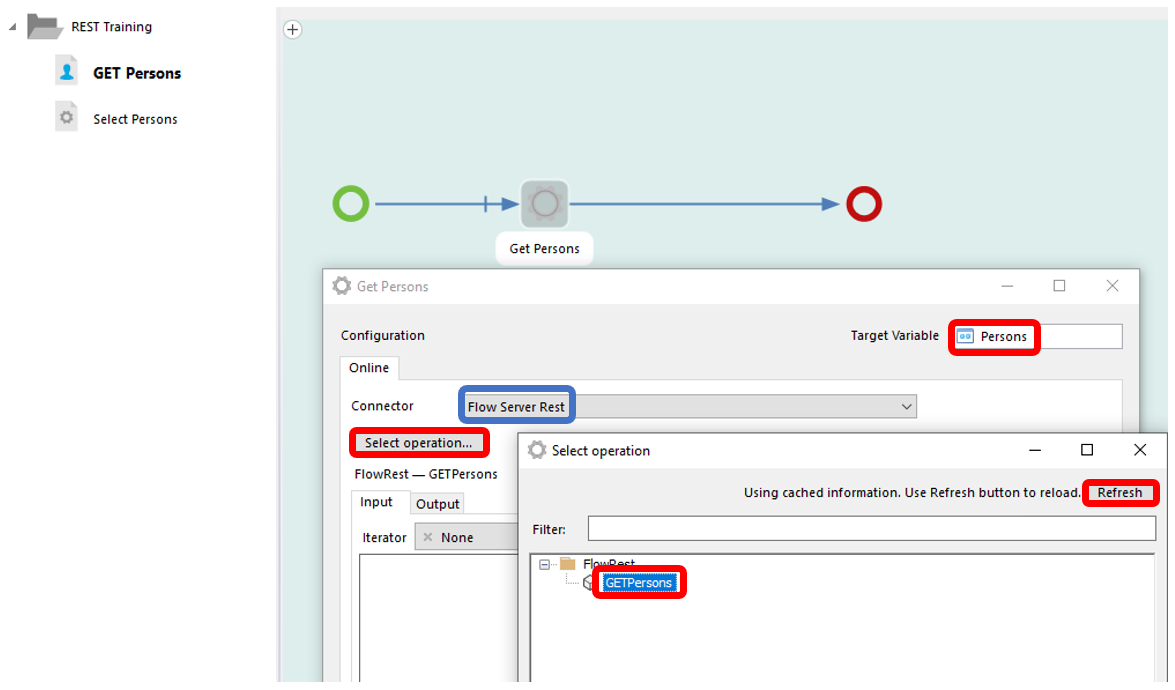This screenshot has width=1175, height=690.
Task: Click the GET Persons person icon
Action: click(66, 72)
